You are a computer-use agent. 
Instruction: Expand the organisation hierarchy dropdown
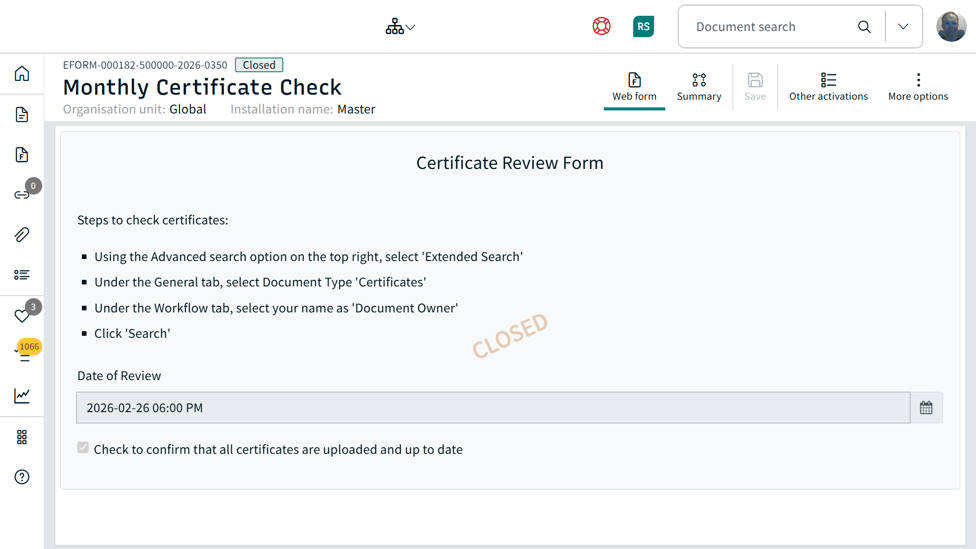(400, 27)
